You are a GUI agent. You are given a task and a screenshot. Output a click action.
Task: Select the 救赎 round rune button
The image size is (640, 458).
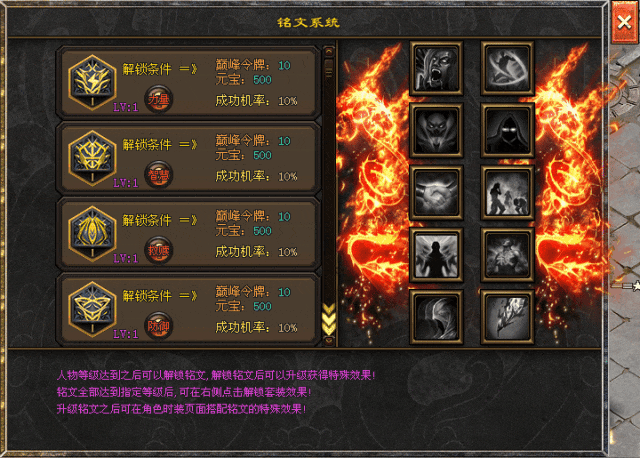[x=159, y=250]
